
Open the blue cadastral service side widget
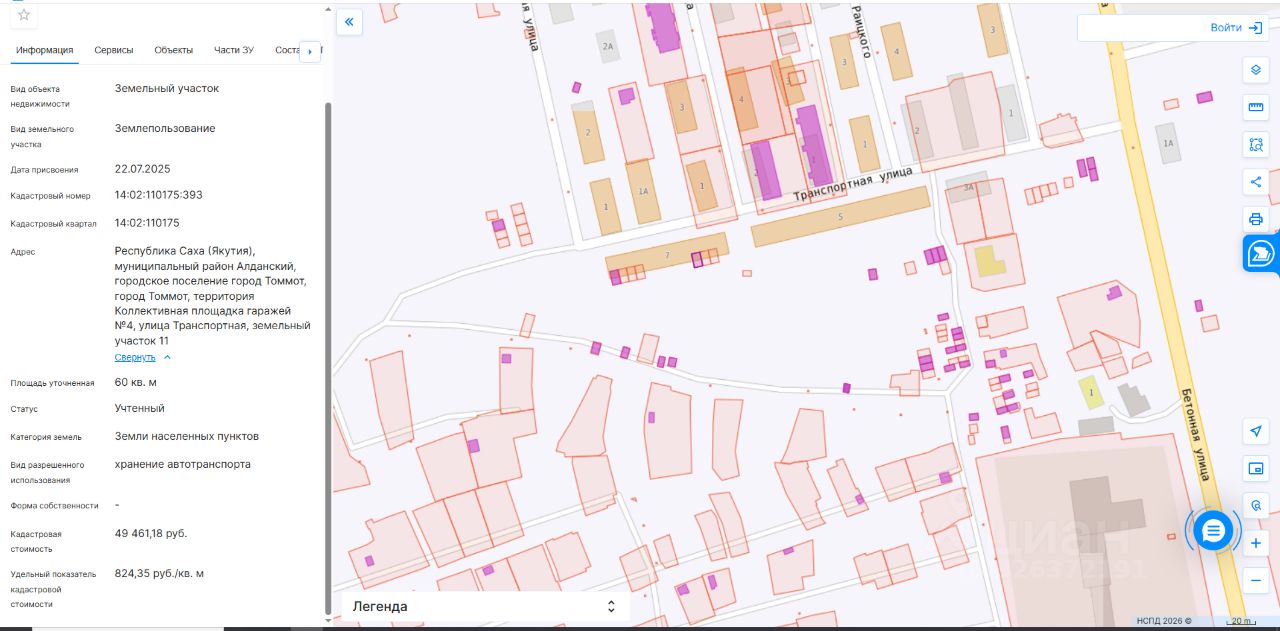(1261, 254)
